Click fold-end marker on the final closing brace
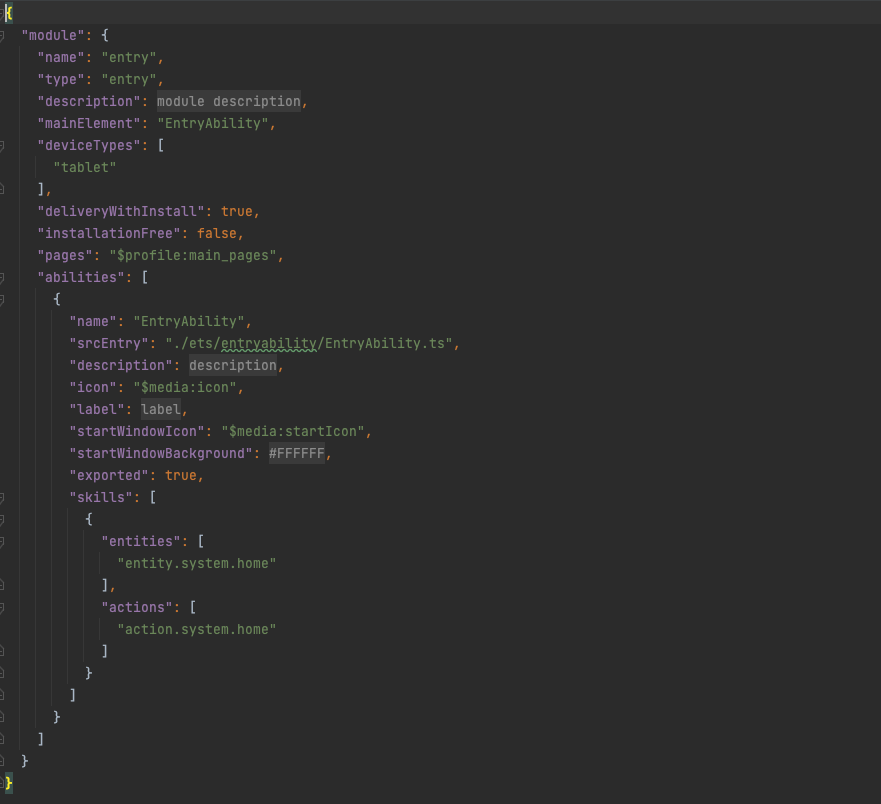The height and width of the screenshot is (804, 881). [x=2, y=783]
